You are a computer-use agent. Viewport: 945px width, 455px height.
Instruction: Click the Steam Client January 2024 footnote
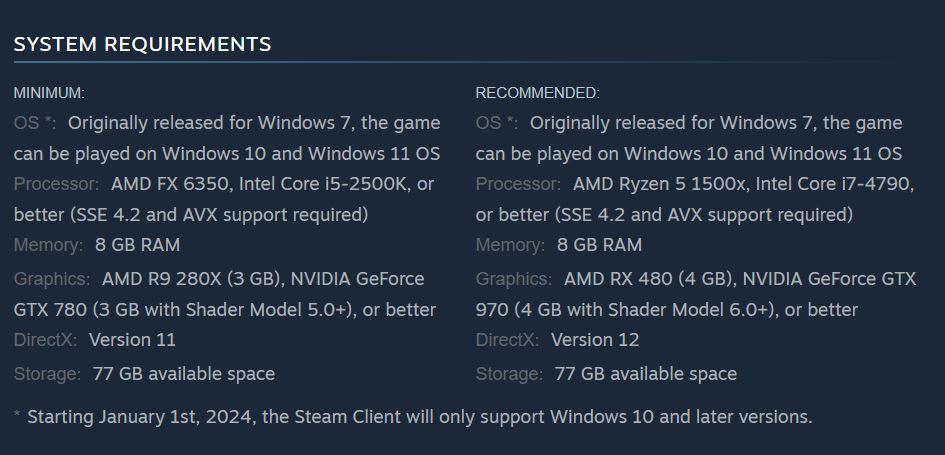pos(419,416)
